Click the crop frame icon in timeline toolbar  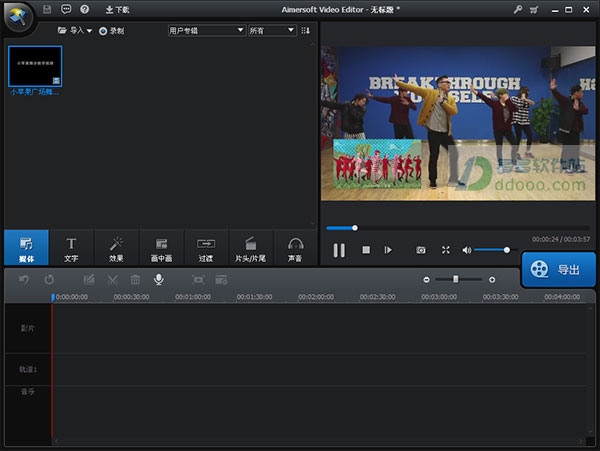click(x=198, y=280)
